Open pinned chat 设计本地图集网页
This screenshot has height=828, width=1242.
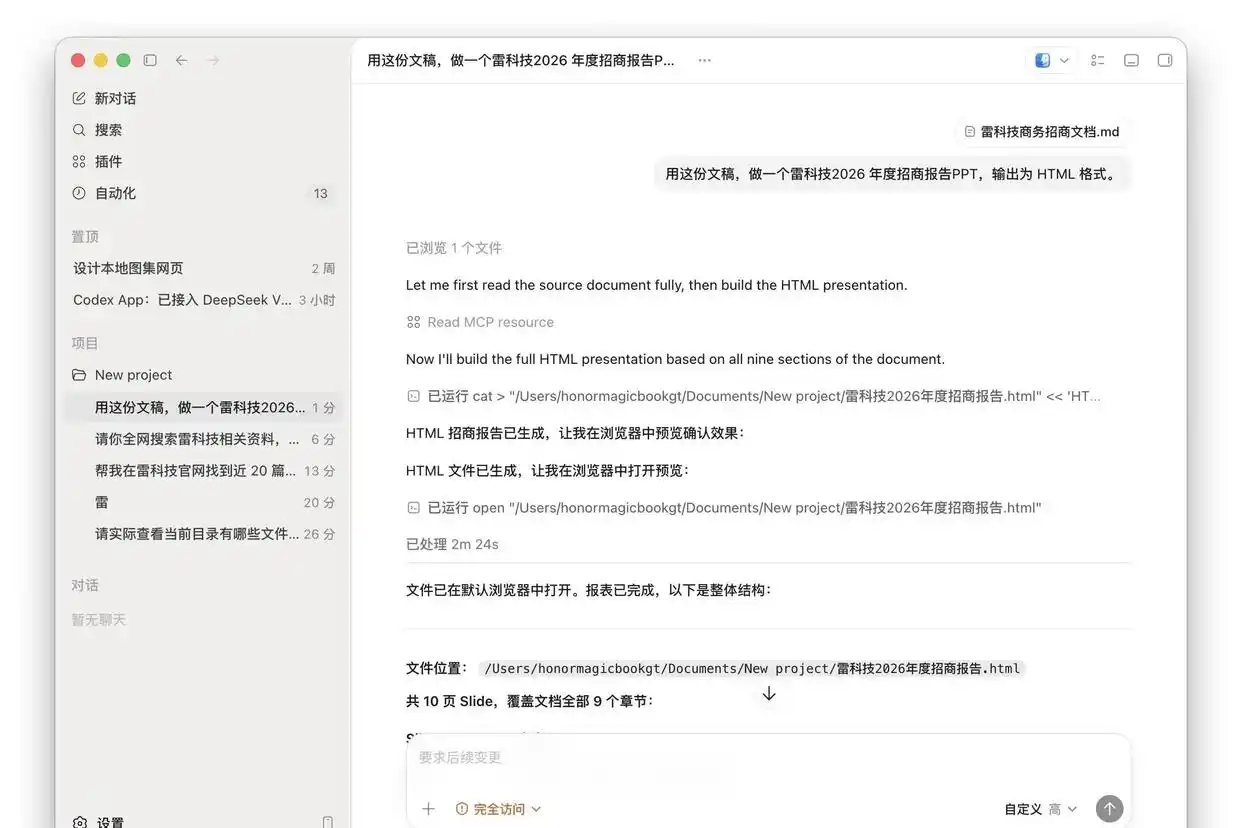(203, 268)
